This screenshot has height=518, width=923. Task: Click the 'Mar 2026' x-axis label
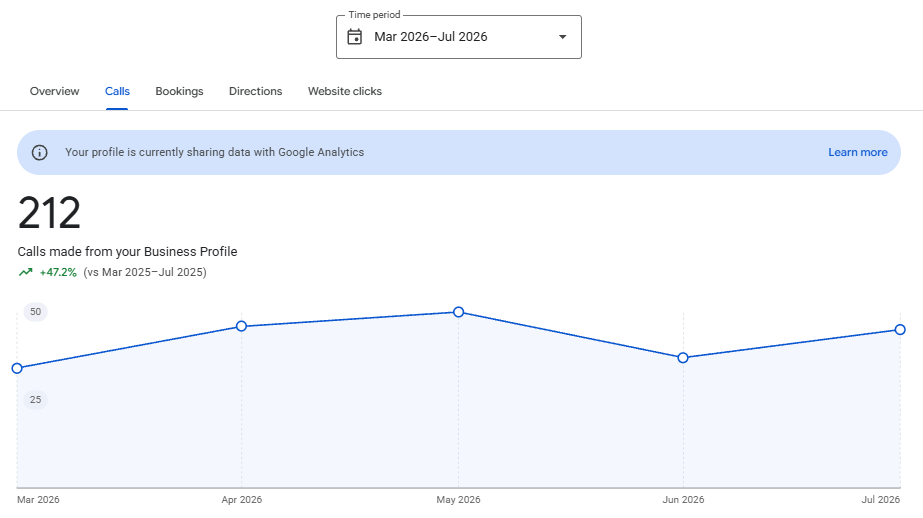coord(38,500)
